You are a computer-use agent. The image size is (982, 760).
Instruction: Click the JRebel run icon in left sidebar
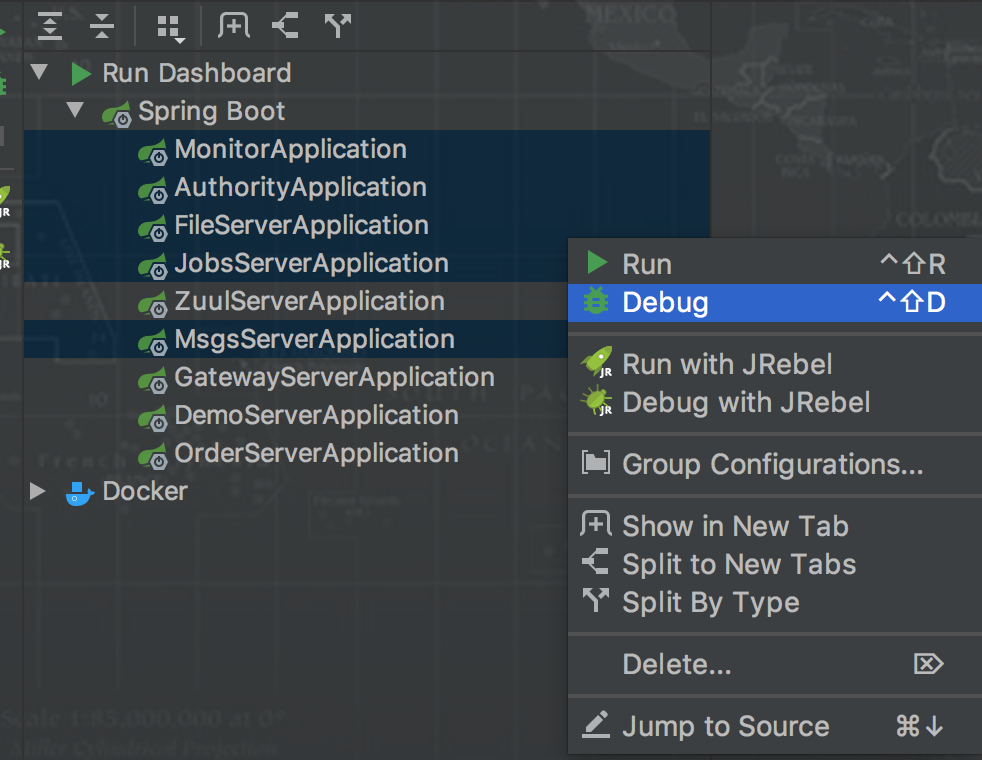tap(4, 201)
